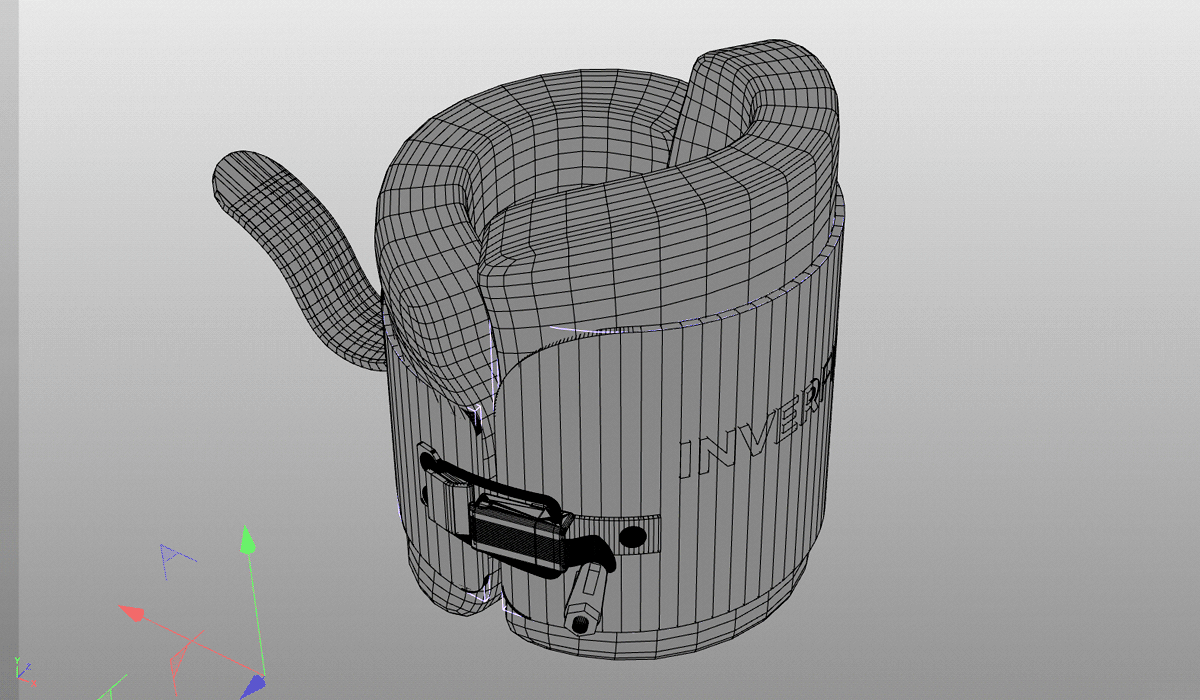Screen dimensions: 1200x700
Task: Click the round hole in the strap
Action: point(632,538)
